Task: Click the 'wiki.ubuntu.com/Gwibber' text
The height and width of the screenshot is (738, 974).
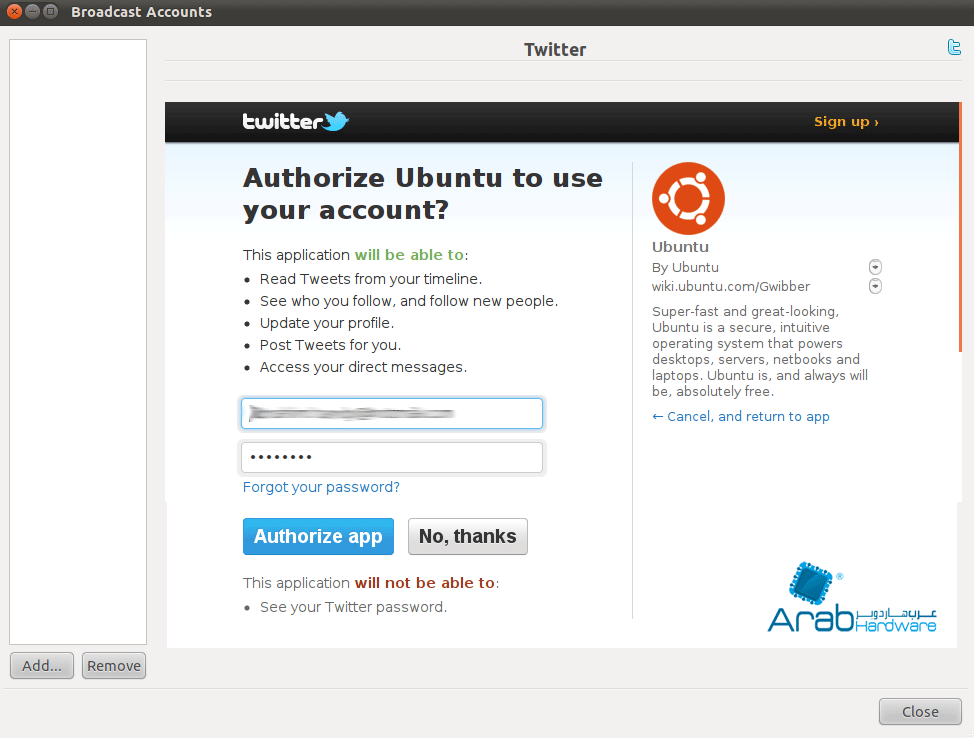Action: [x=730, y=286]
